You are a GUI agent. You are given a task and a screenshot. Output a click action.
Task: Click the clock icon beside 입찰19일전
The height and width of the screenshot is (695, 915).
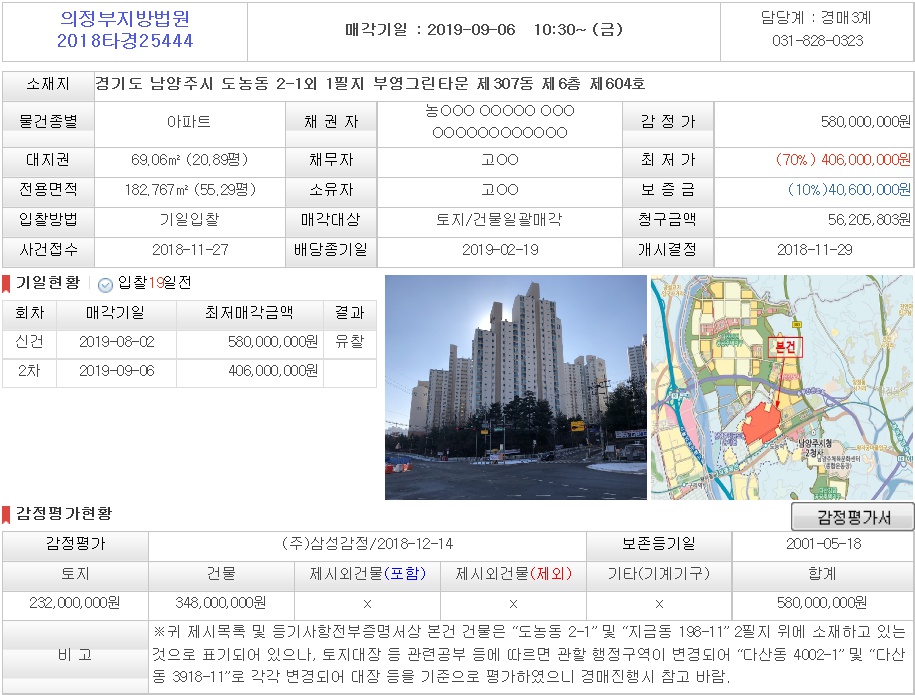tap(105, 284)
